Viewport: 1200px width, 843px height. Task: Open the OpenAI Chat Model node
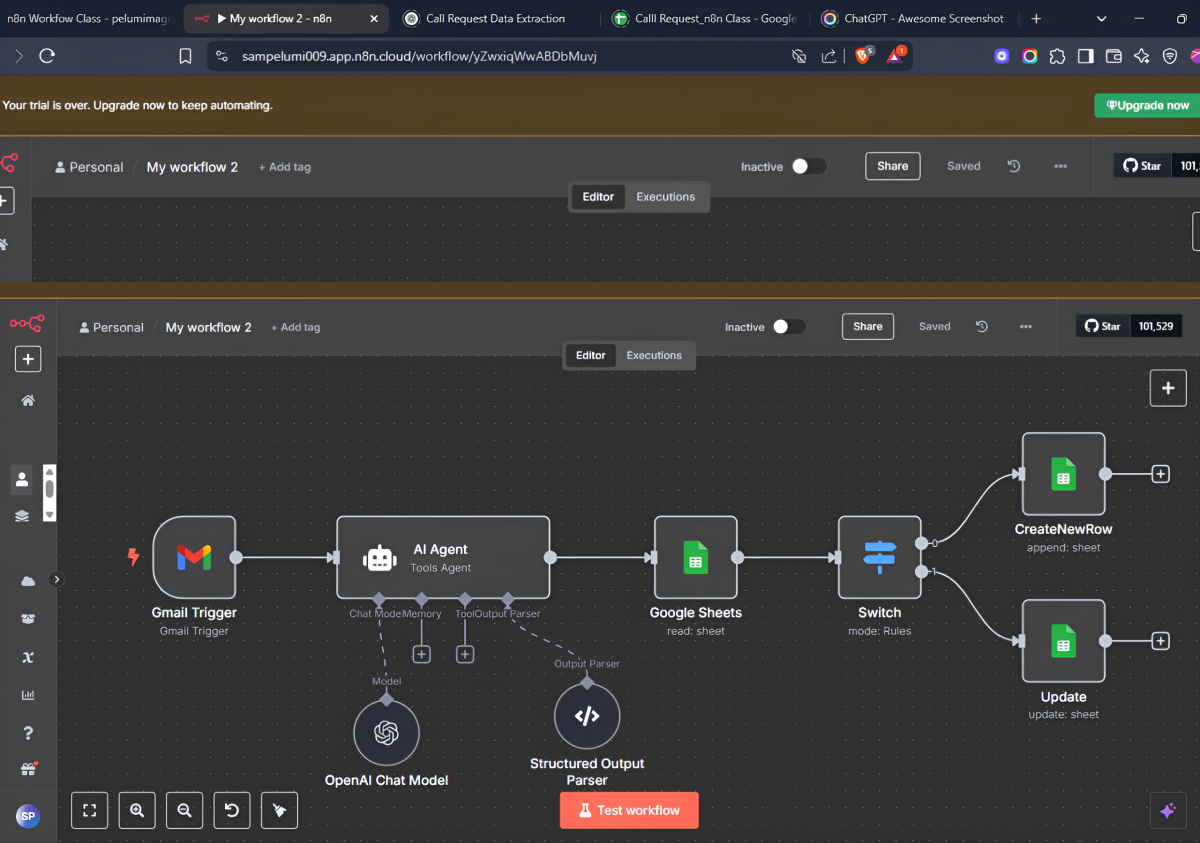coord(386,733)
